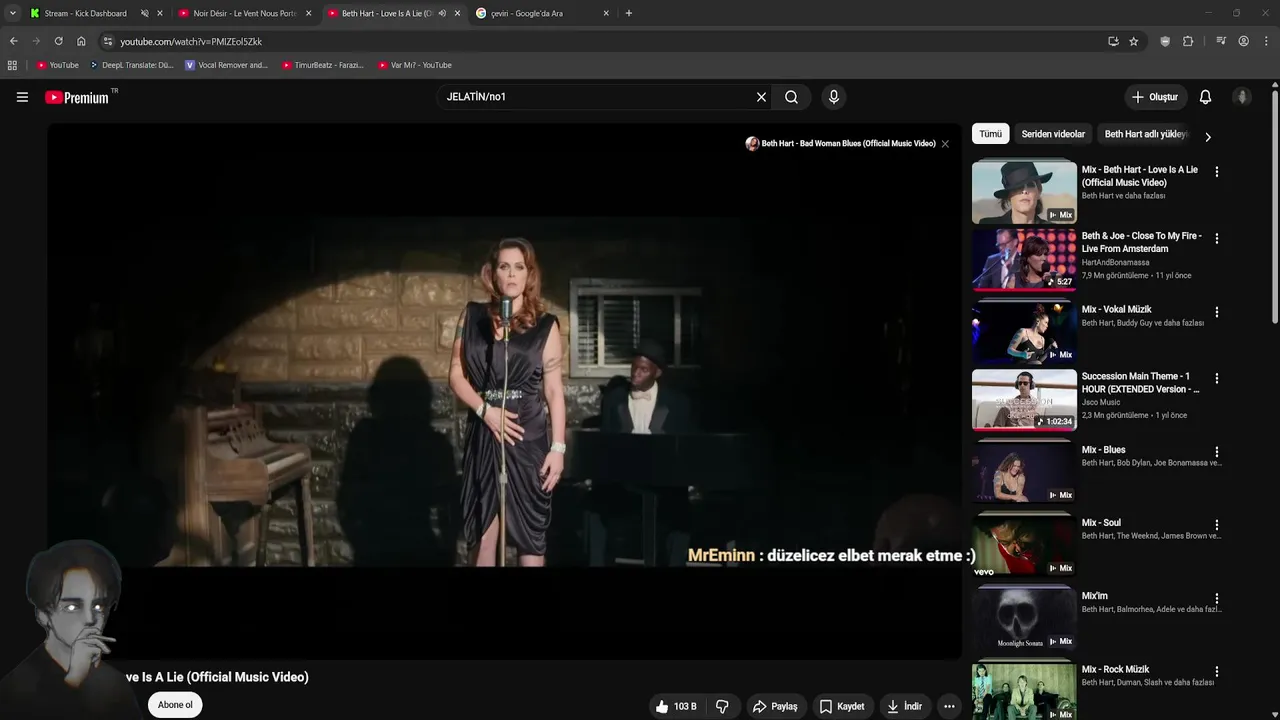This screenshot has height=720, width=1280.
Task: Subscribe using Abone ol button
Action: (x=175, y=705)
